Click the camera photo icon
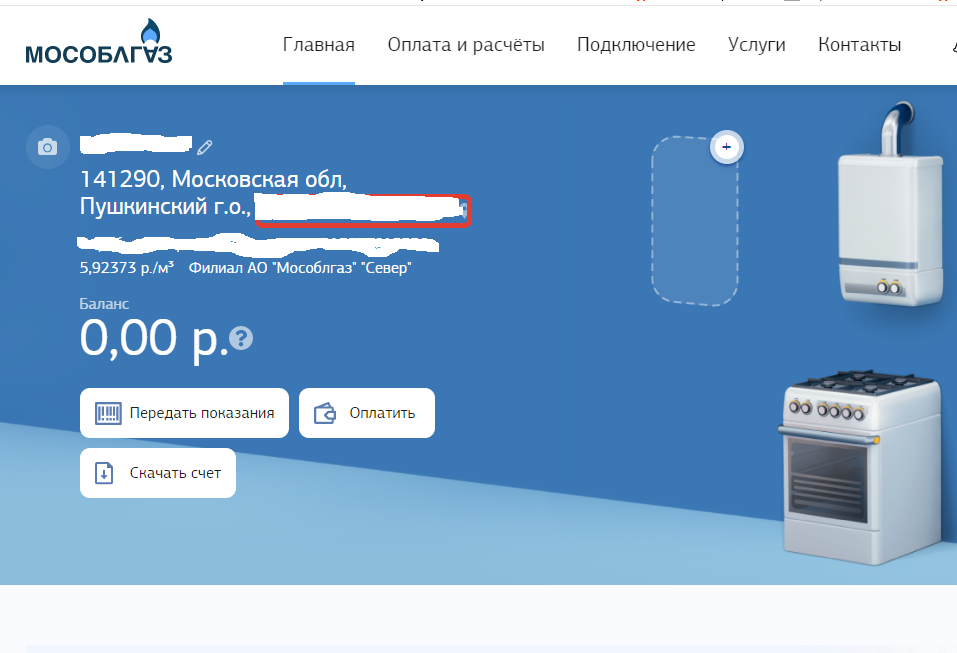Screen dimensions: 957x653 coord(47,147)
